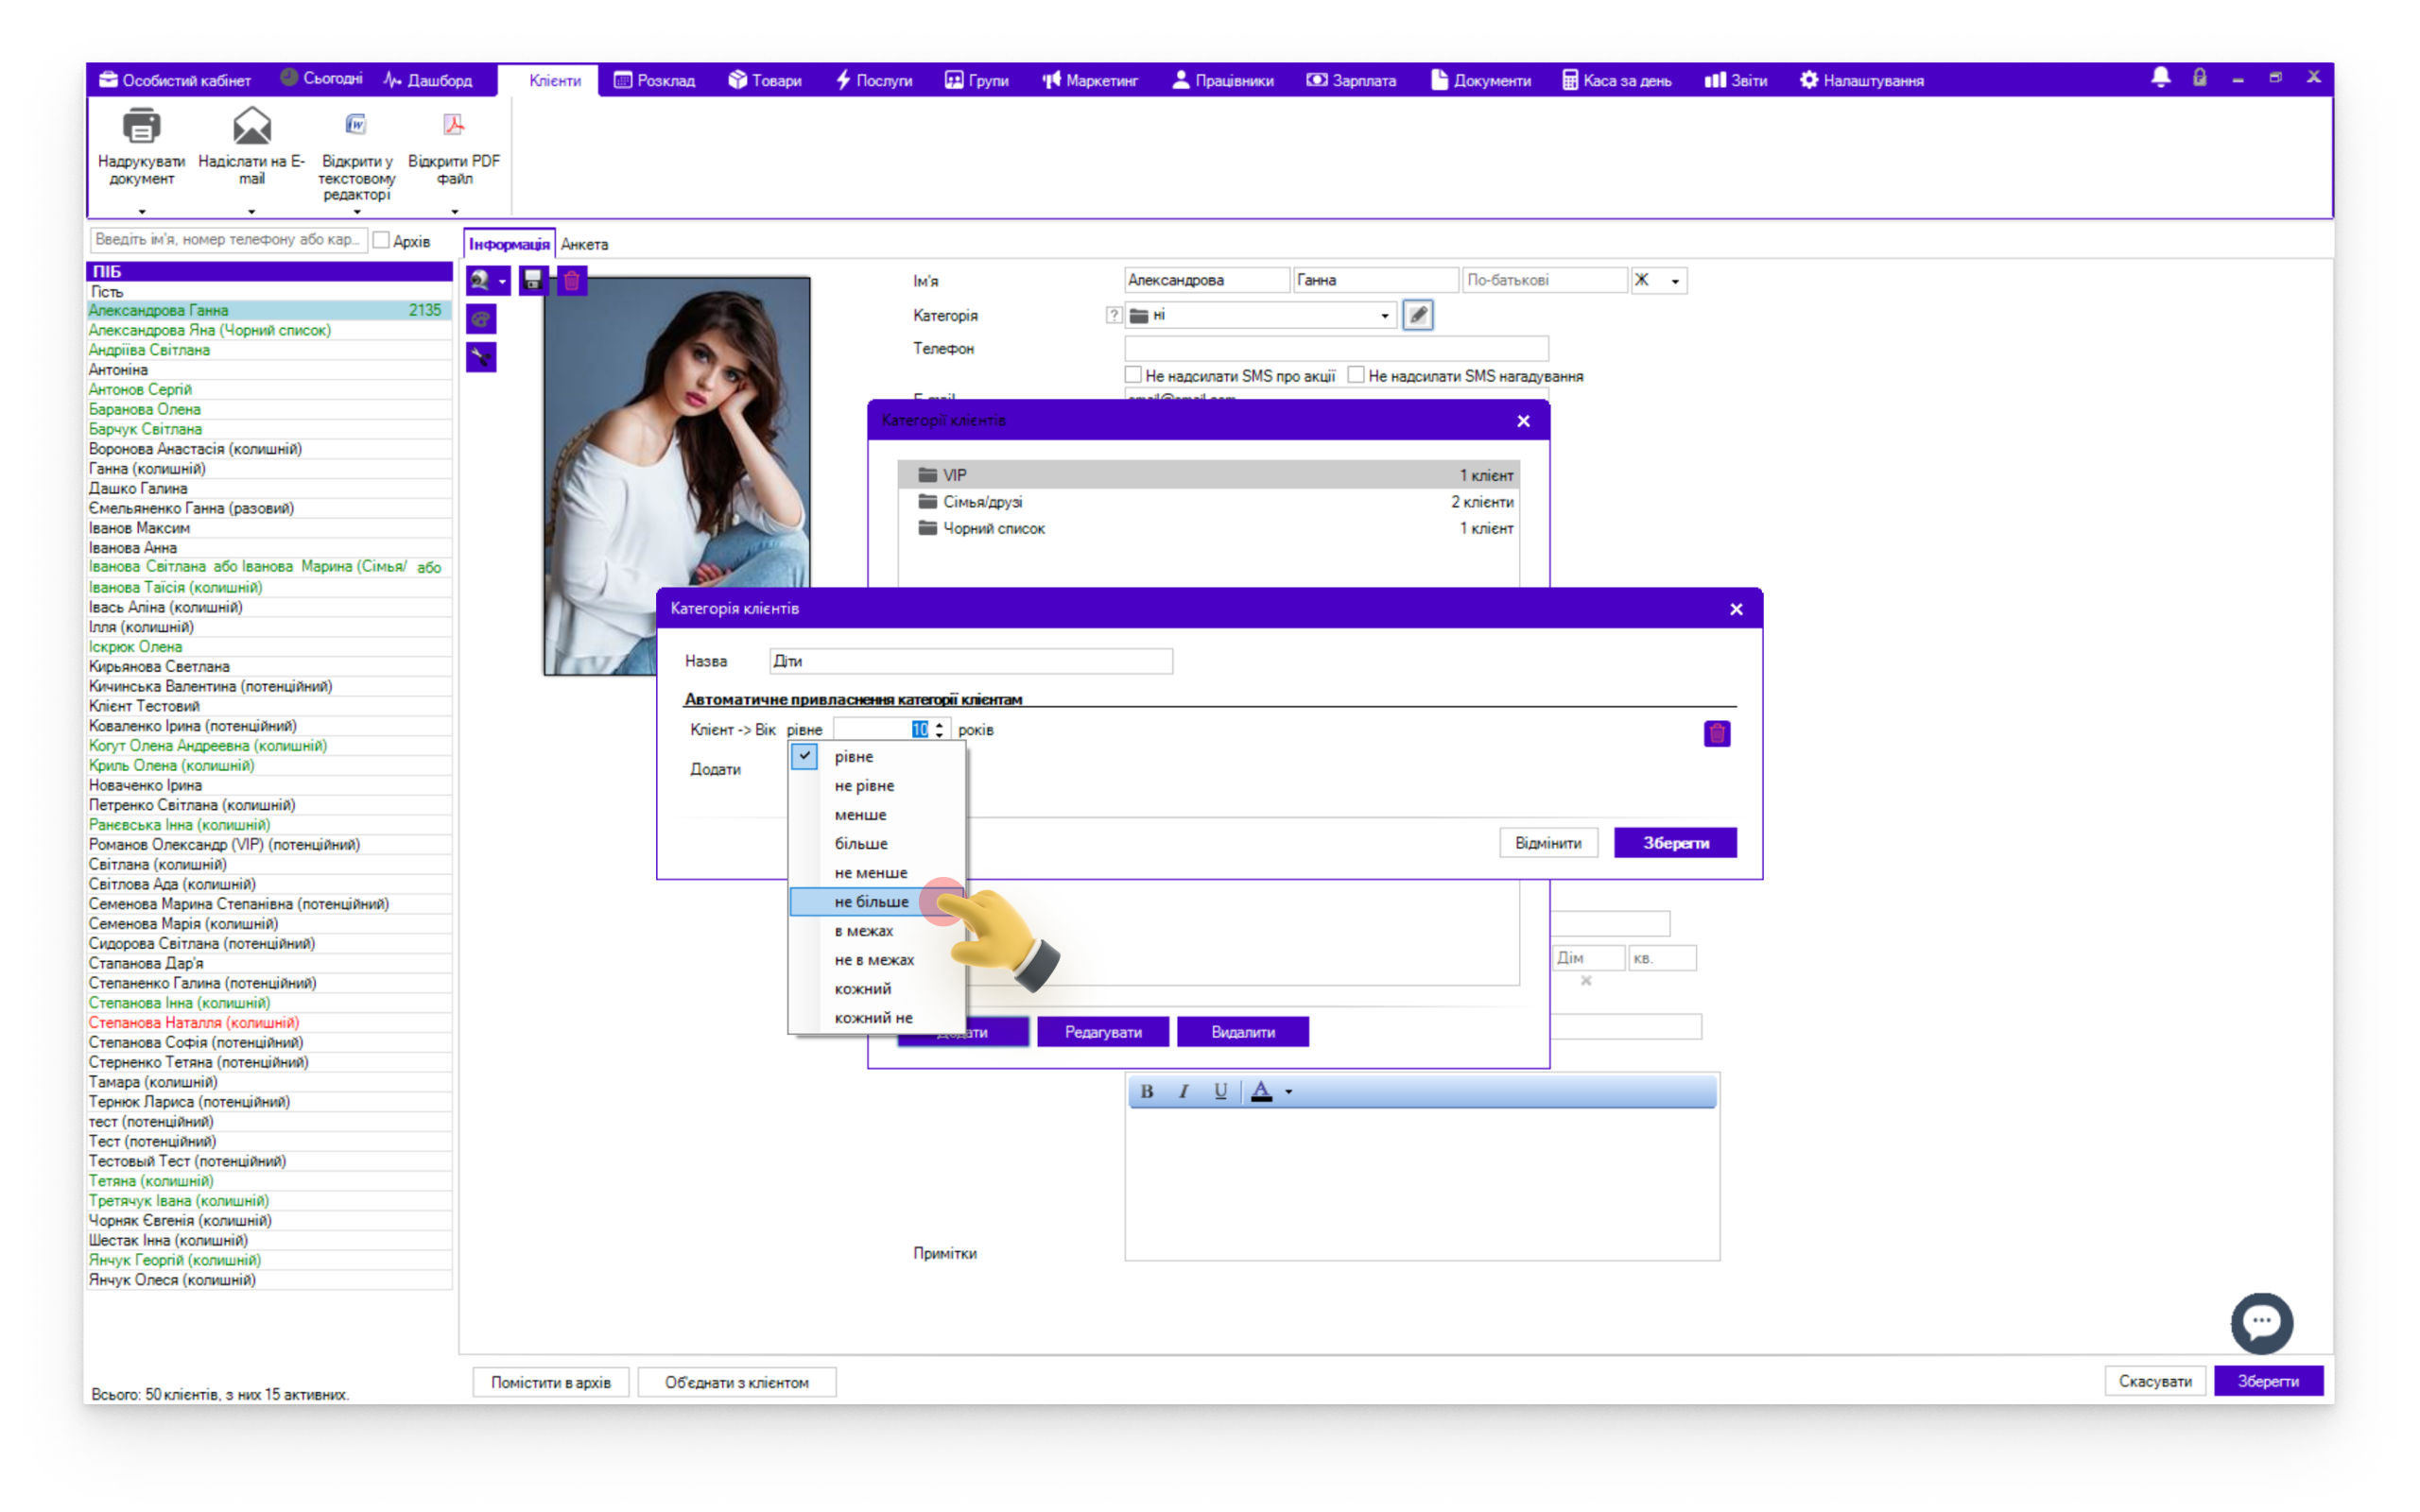
Task: Select the VIP category row
Action: pos(1207,475)
